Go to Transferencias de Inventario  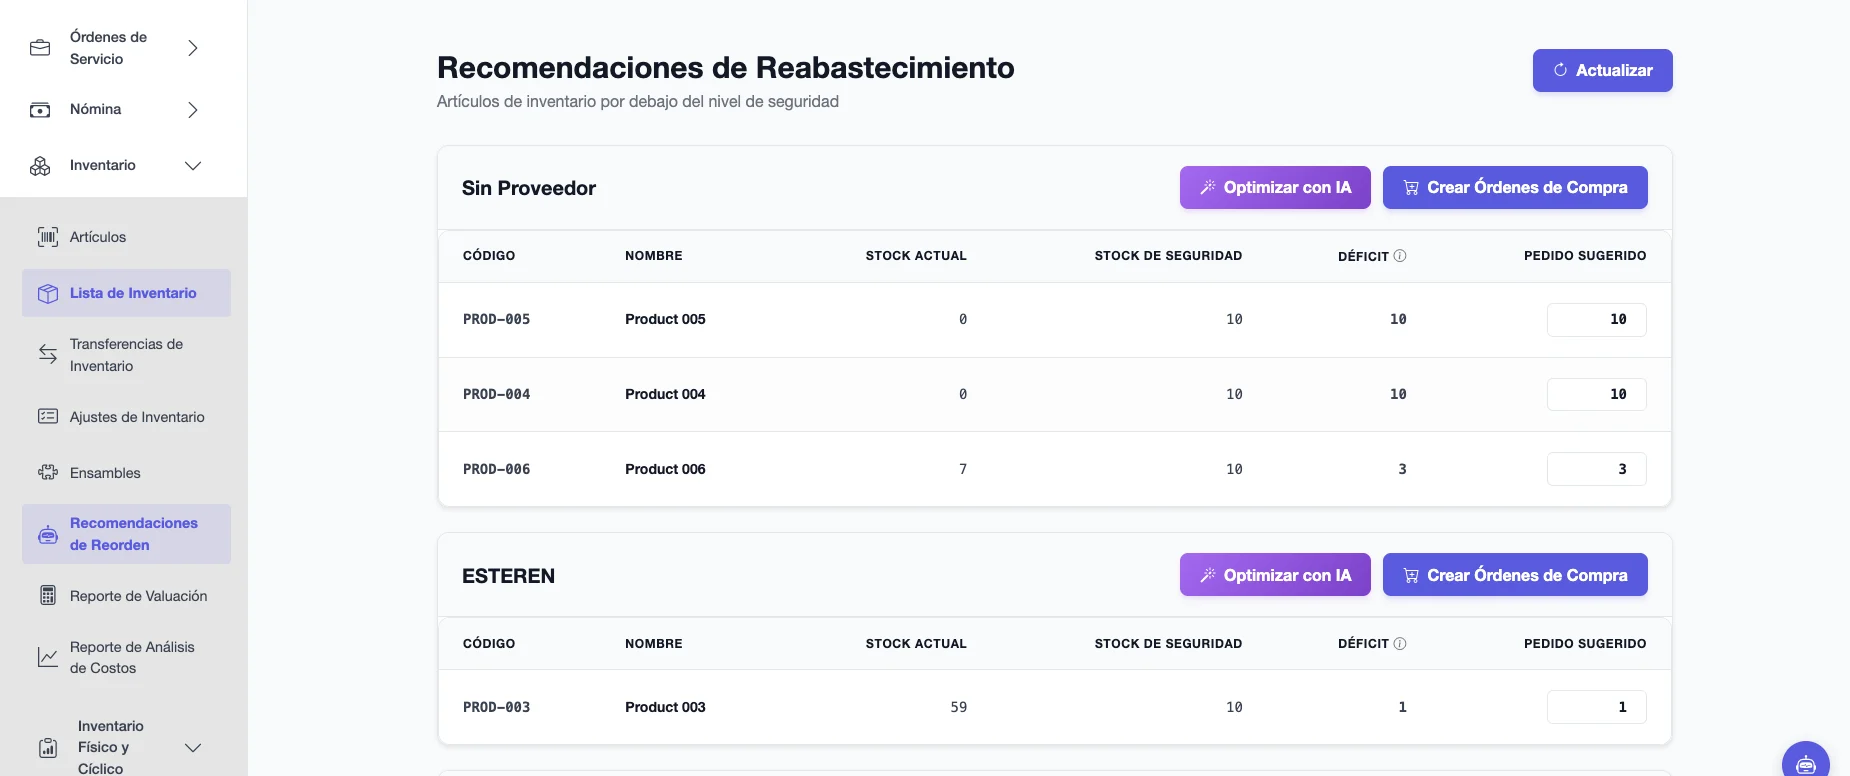[126, 355]
